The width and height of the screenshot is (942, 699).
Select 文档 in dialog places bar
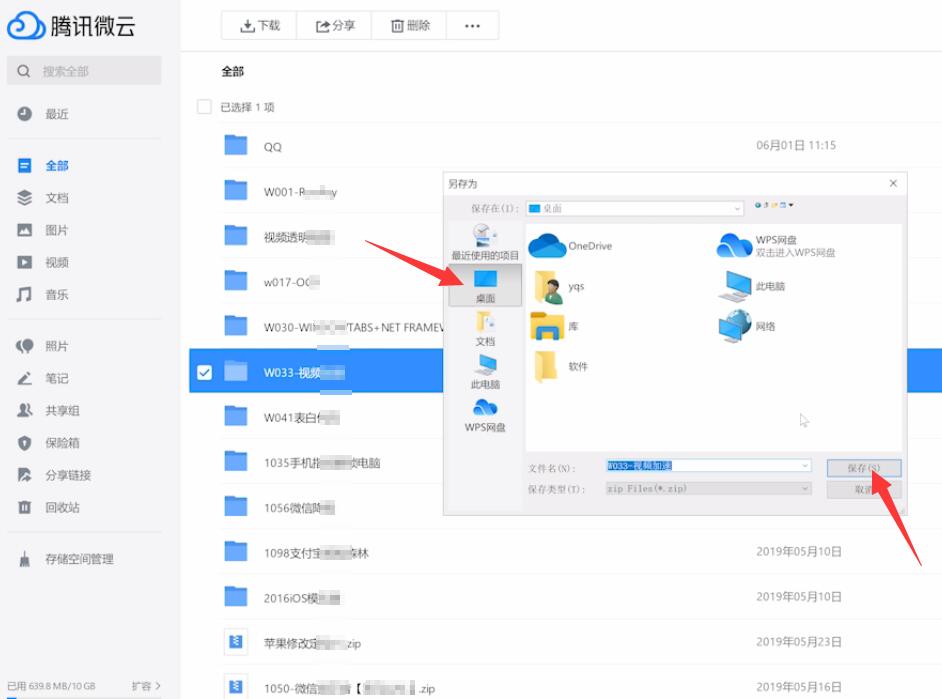click(x=485, y=329)
